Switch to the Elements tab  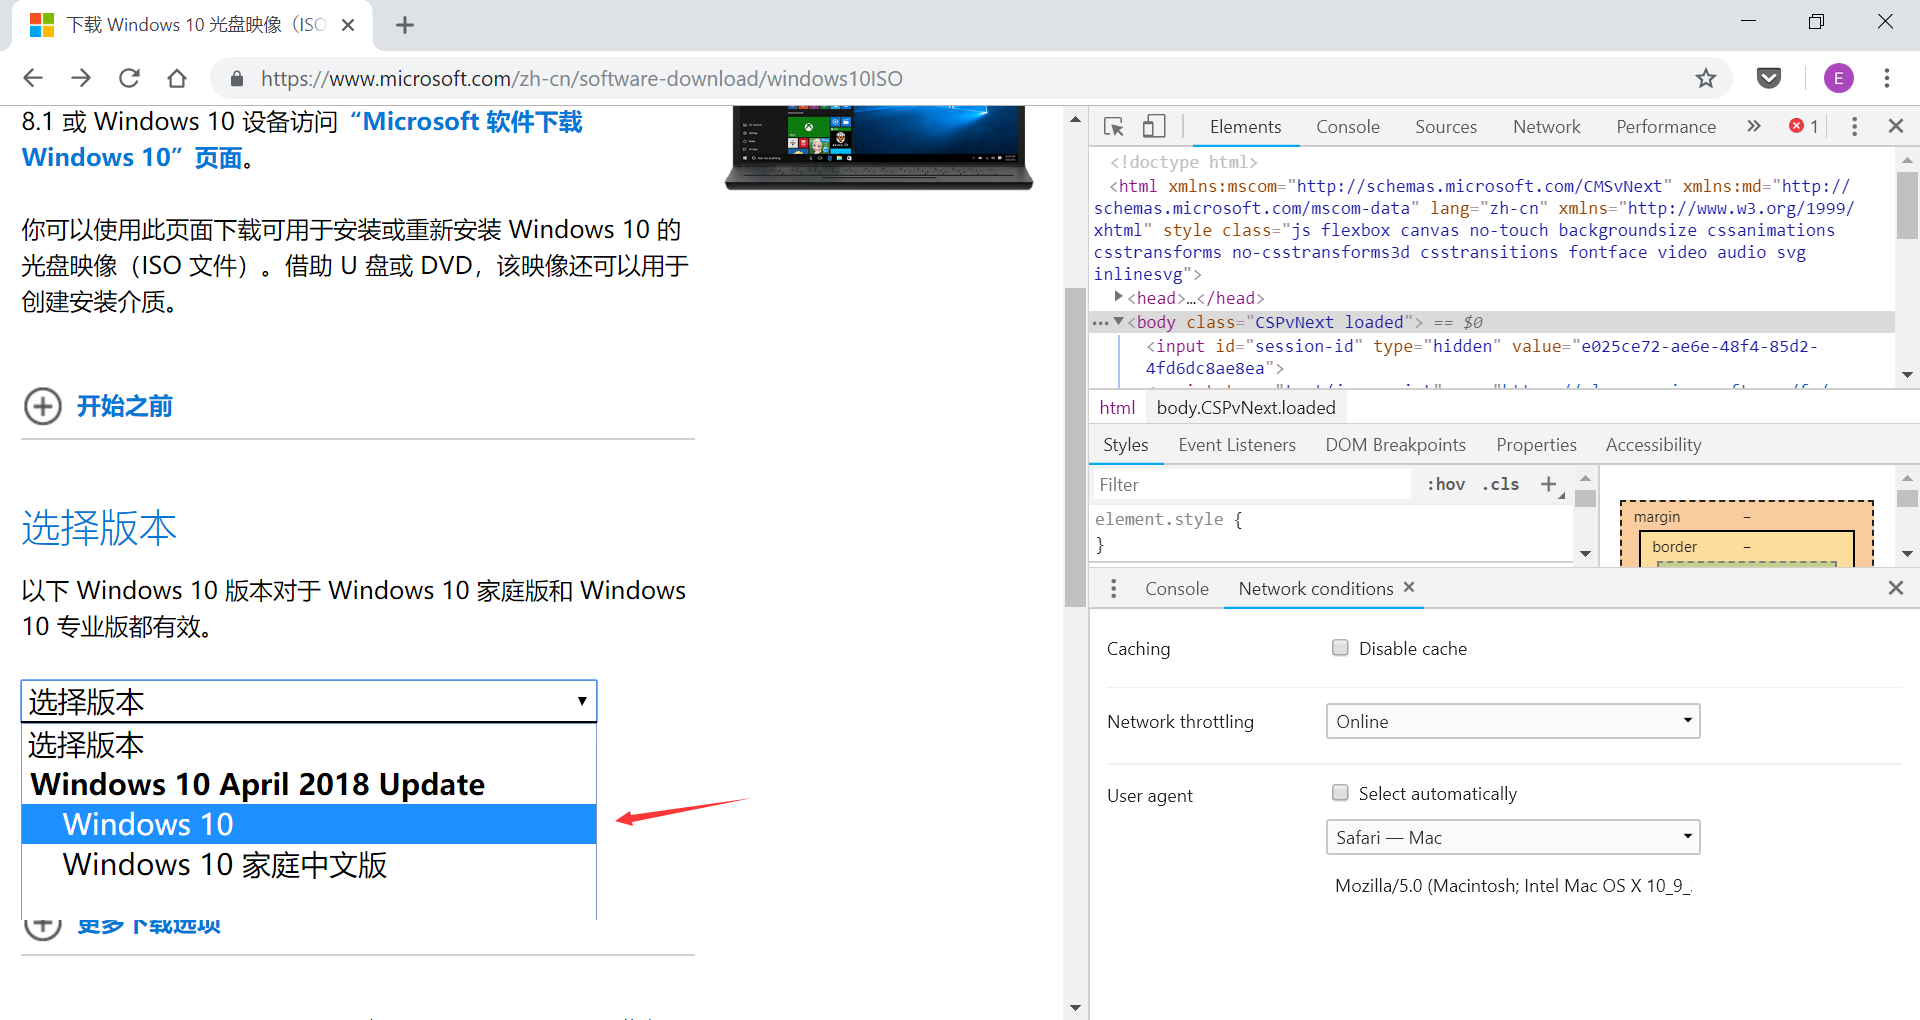coord(1245,127)
